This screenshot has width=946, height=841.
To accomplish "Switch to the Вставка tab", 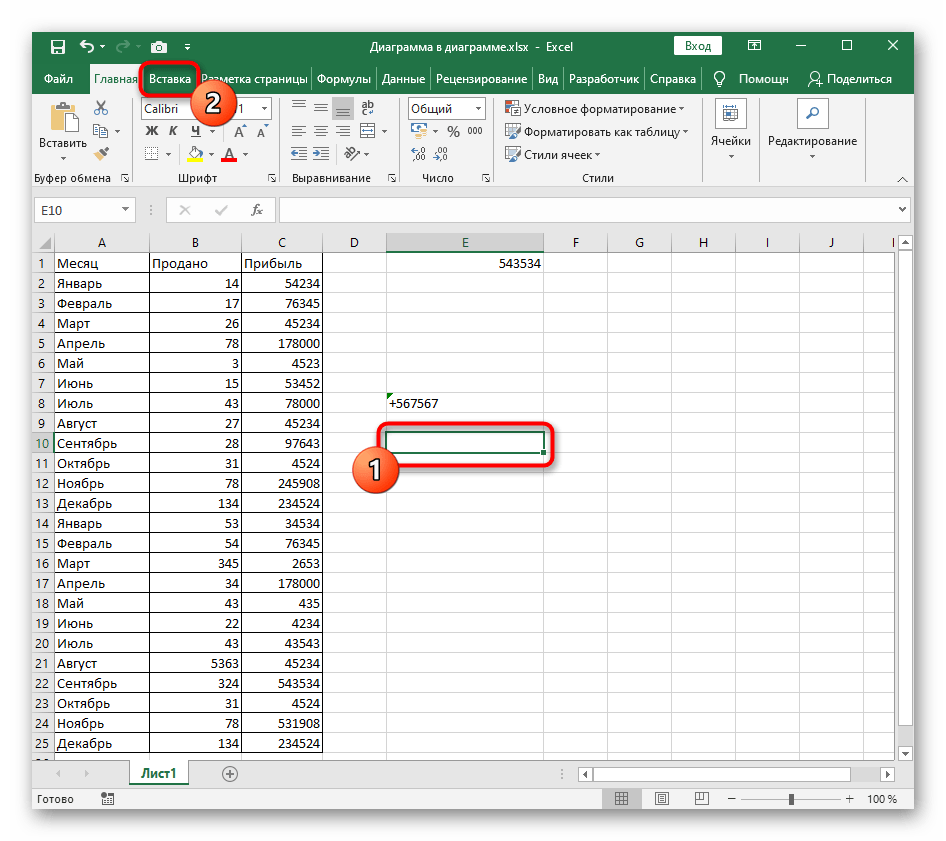I will tap(170, 79).
